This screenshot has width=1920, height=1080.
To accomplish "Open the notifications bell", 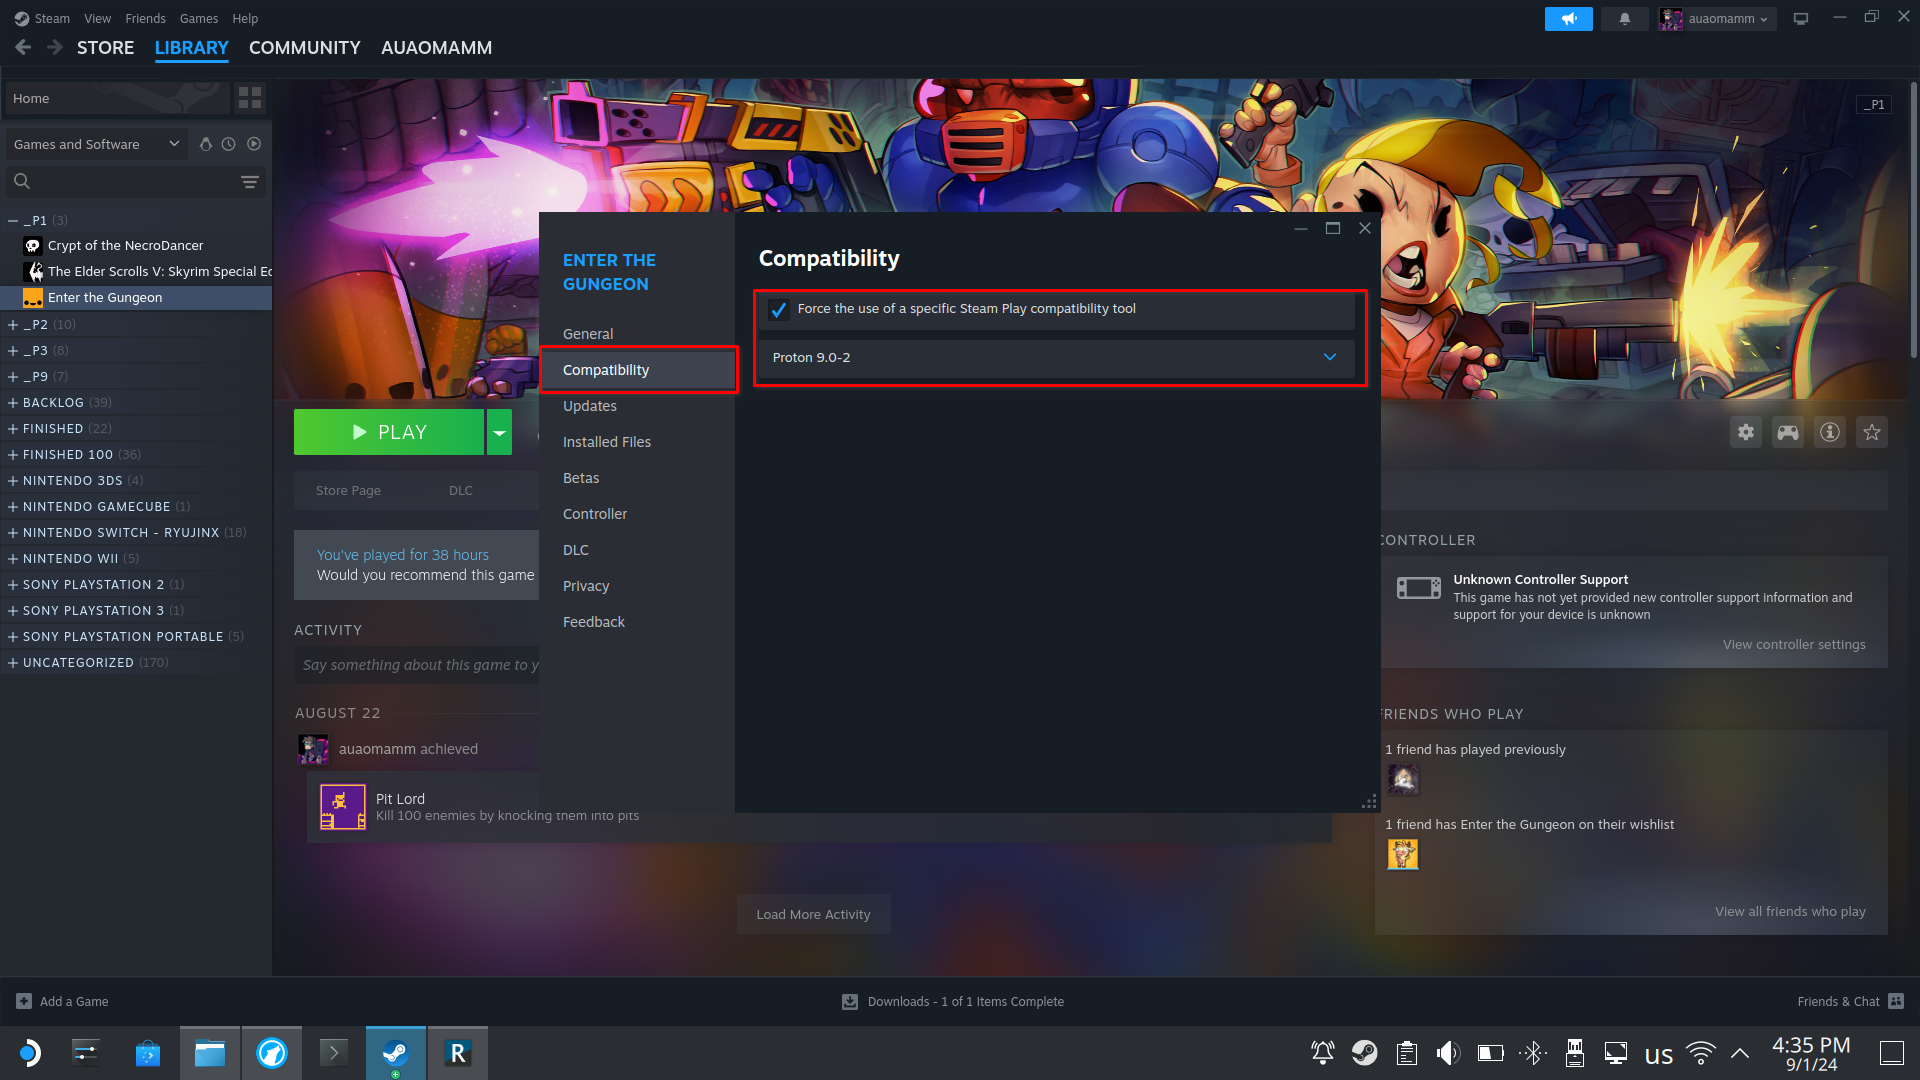I will 1624,19.
